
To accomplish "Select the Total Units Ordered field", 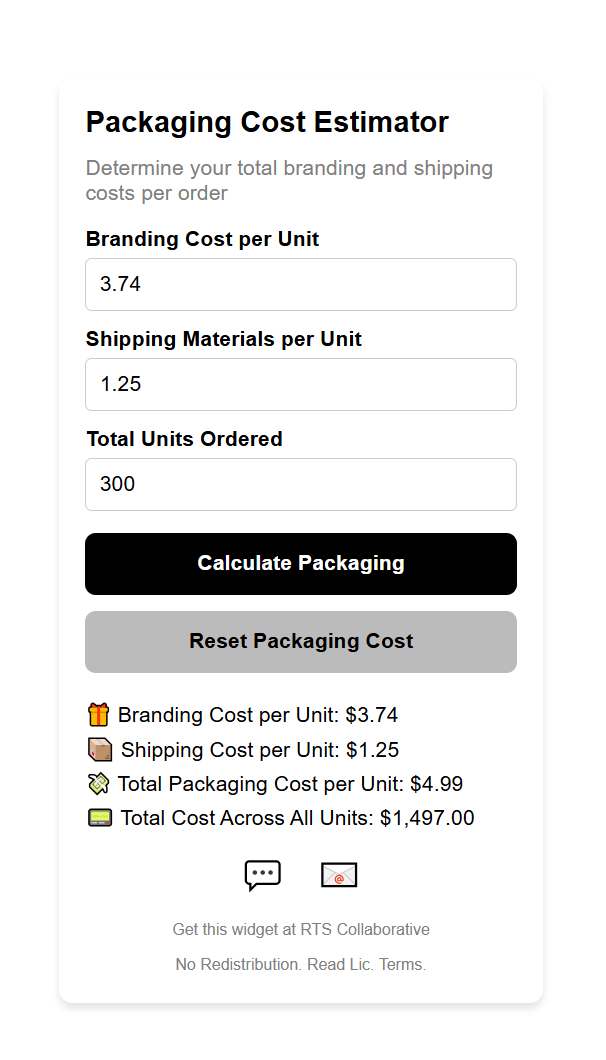I will coord(300,484).
